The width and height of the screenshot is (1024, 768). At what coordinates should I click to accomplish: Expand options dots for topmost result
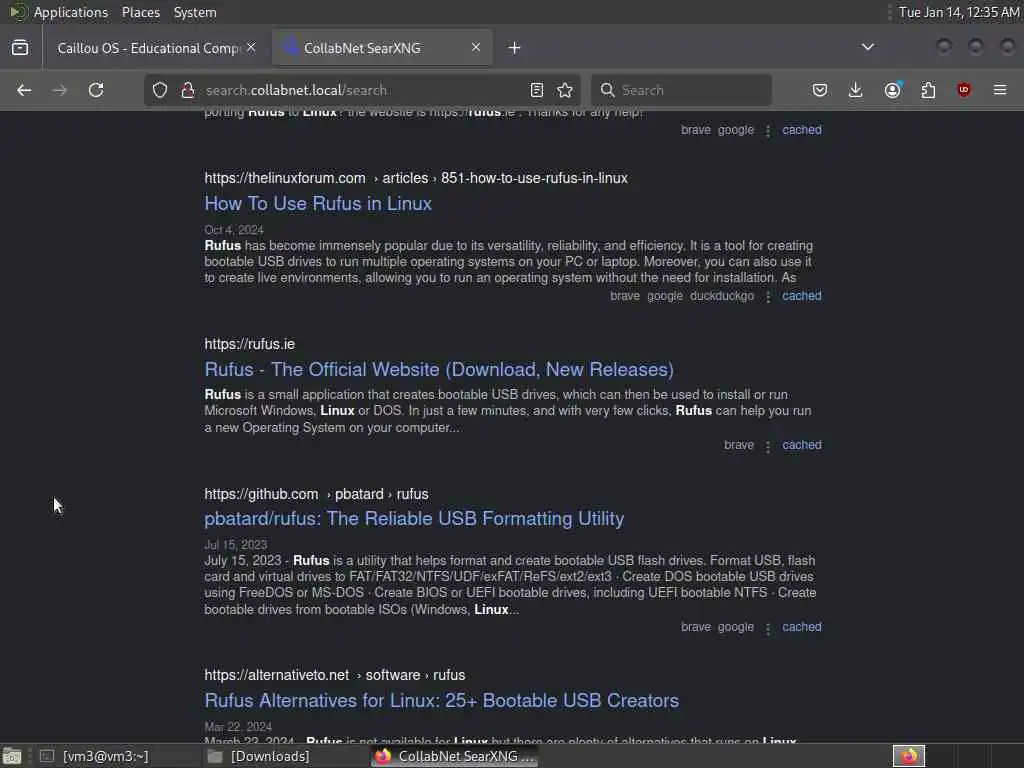click(768, 131)
